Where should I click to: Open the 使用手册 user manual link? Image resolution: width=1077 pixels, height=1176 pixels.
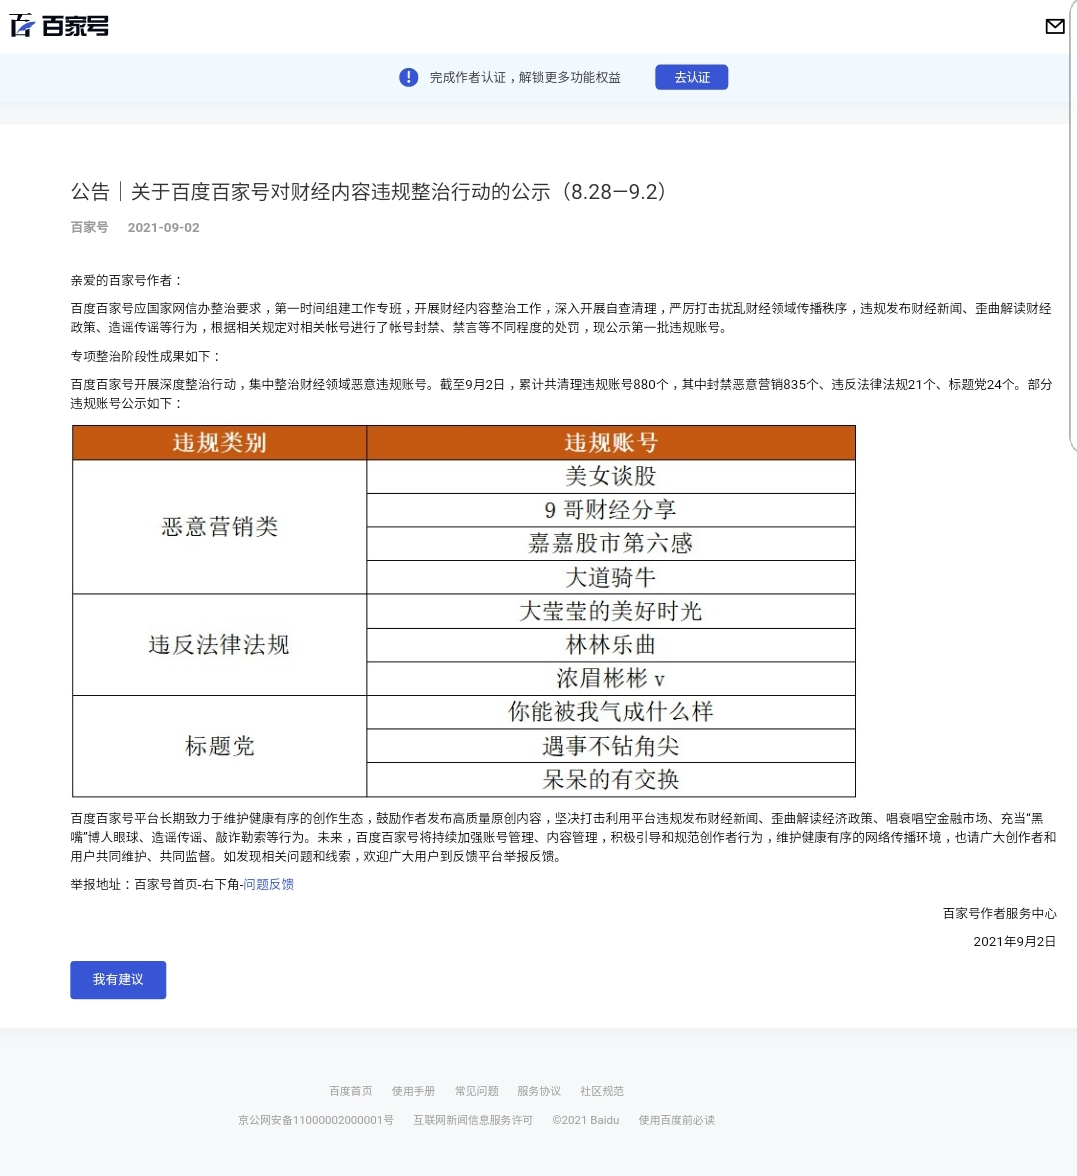pyautogui.click(x=414, y=1091)
